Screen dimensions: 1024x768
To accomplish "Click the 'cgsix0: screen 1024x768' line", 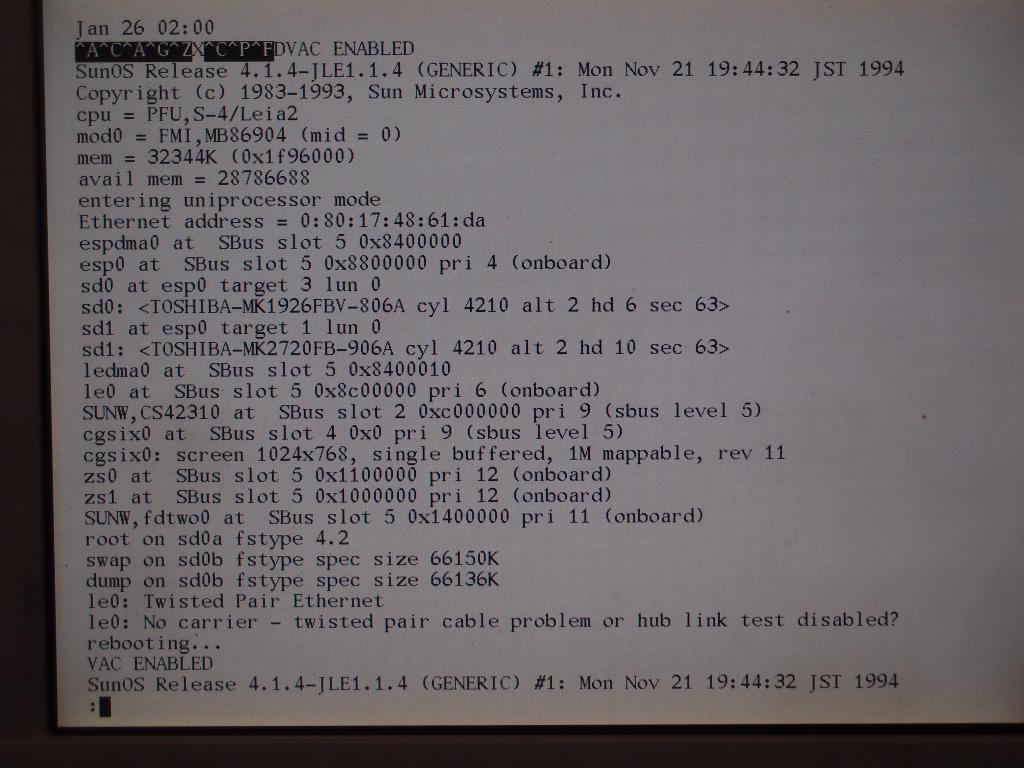I will click(x=434, y=454).
